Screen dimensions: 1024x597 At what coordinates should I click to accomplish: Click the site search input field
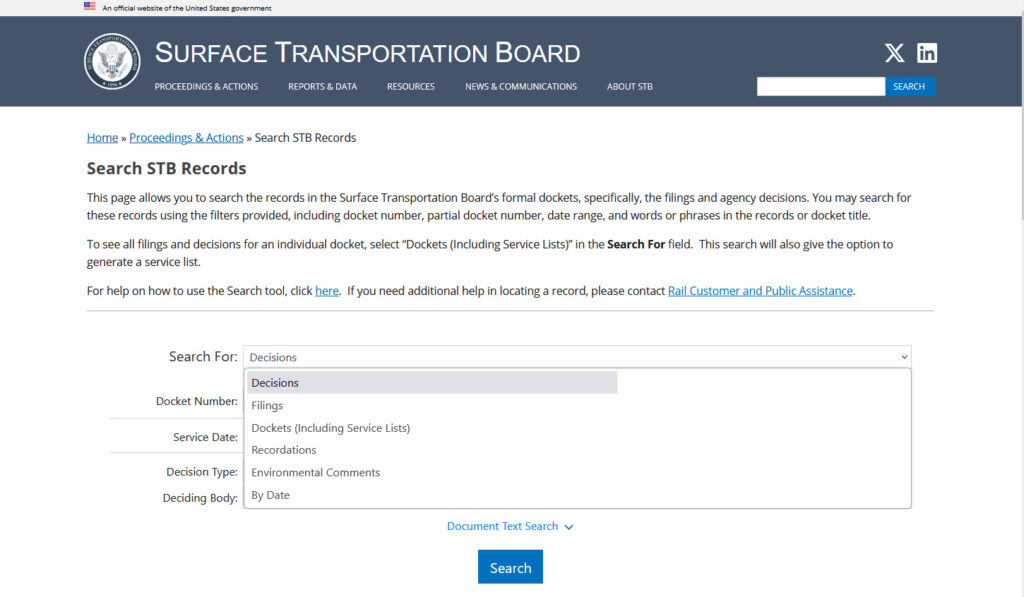coord(820,87)
